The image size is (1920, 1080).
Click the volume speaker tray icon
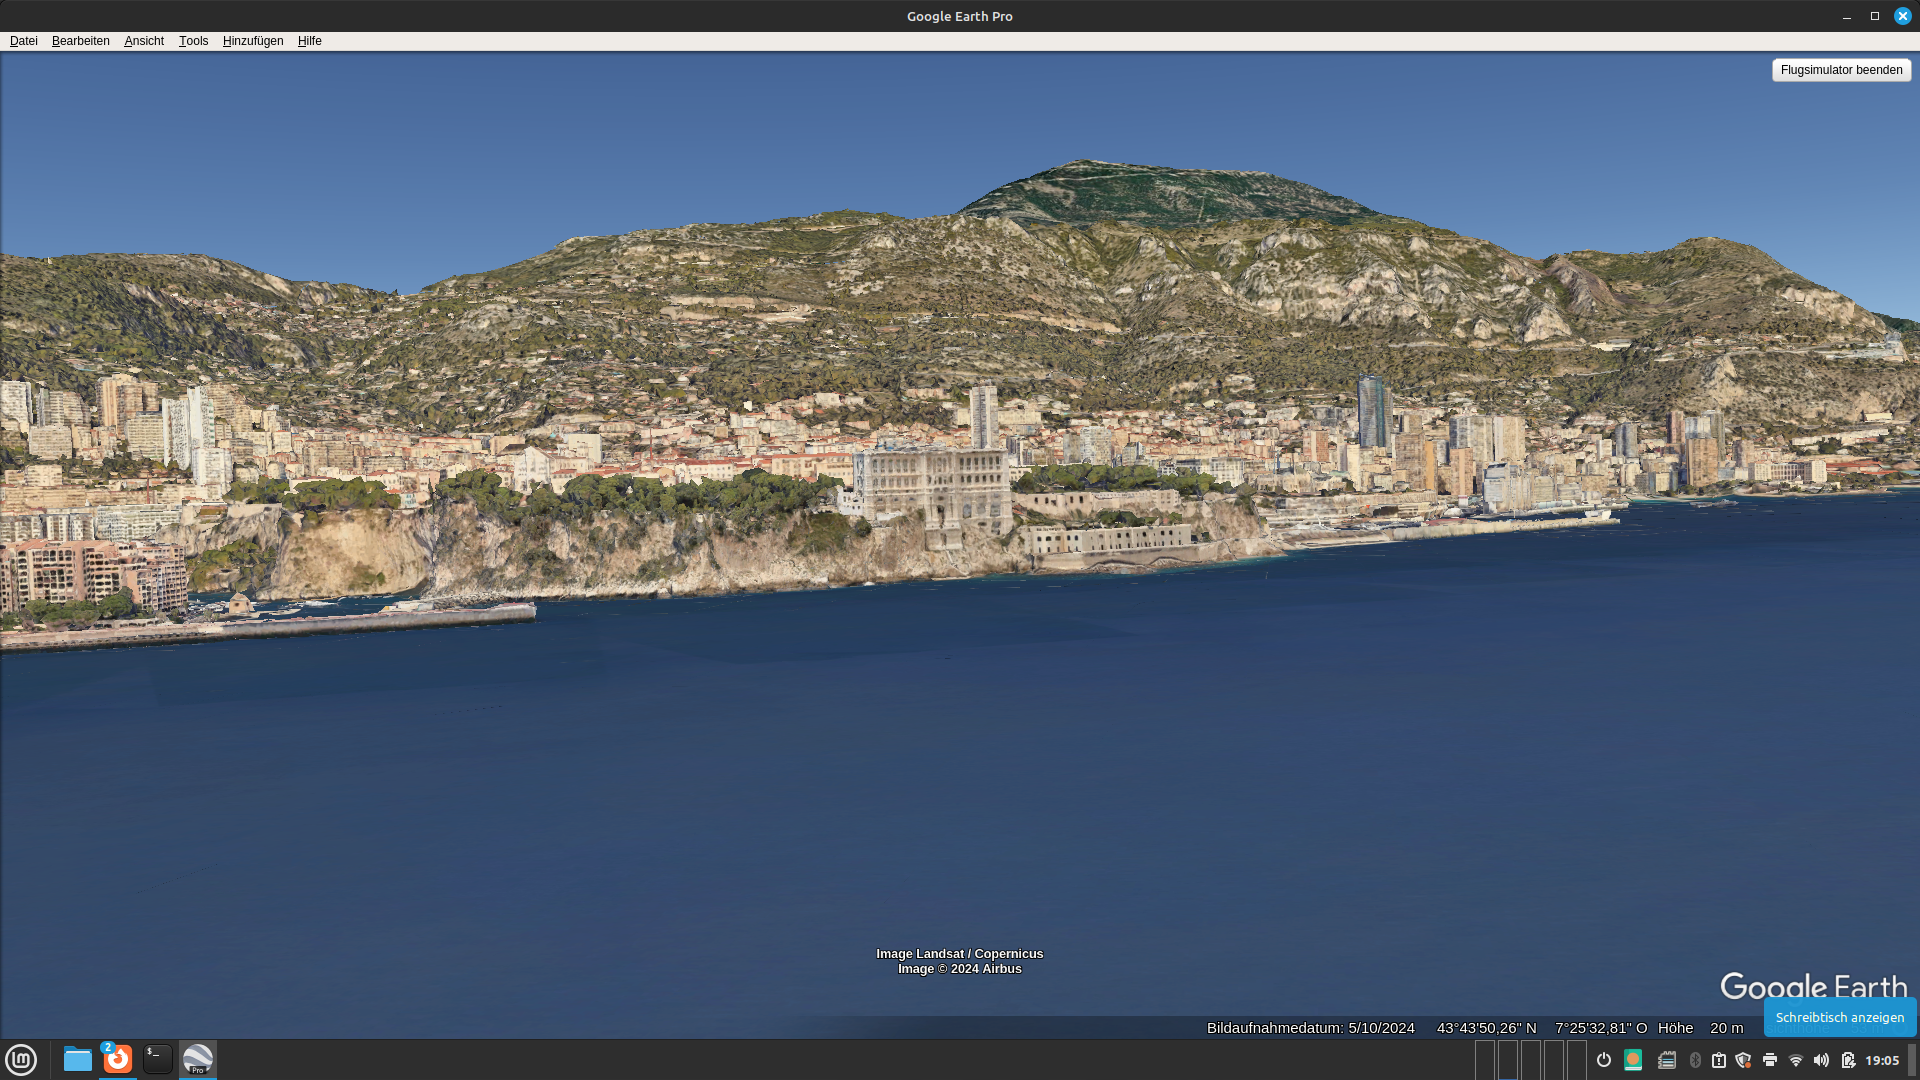click(1821, 1060)
